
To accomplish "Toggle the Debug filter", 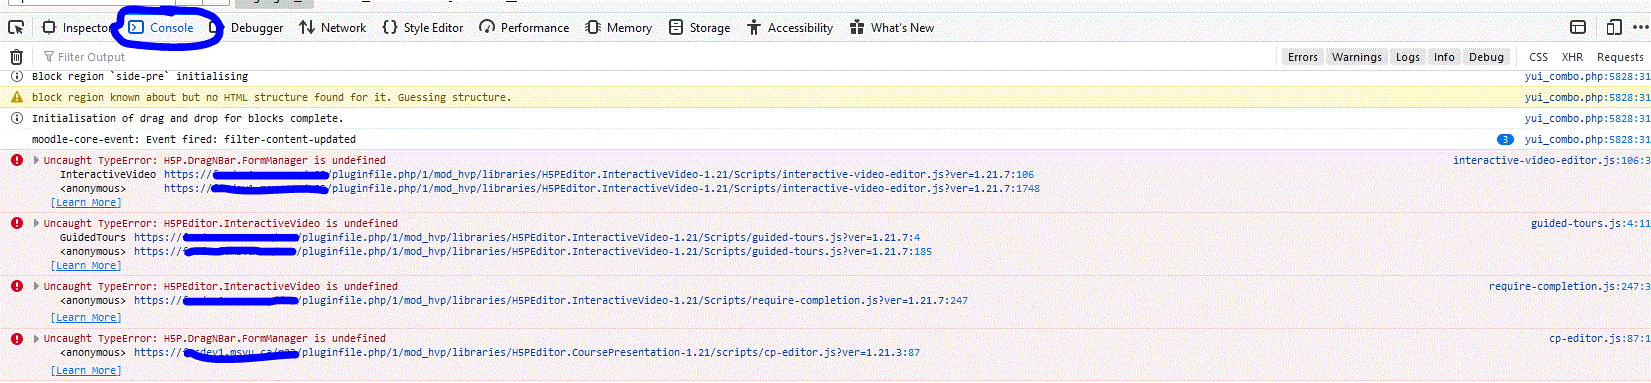I will 1486,57.
